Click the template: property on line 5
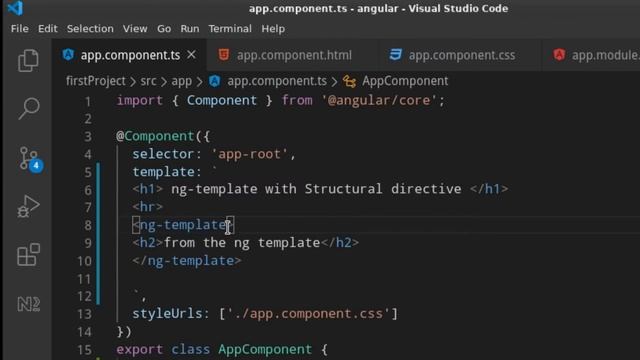 [167, 172]
